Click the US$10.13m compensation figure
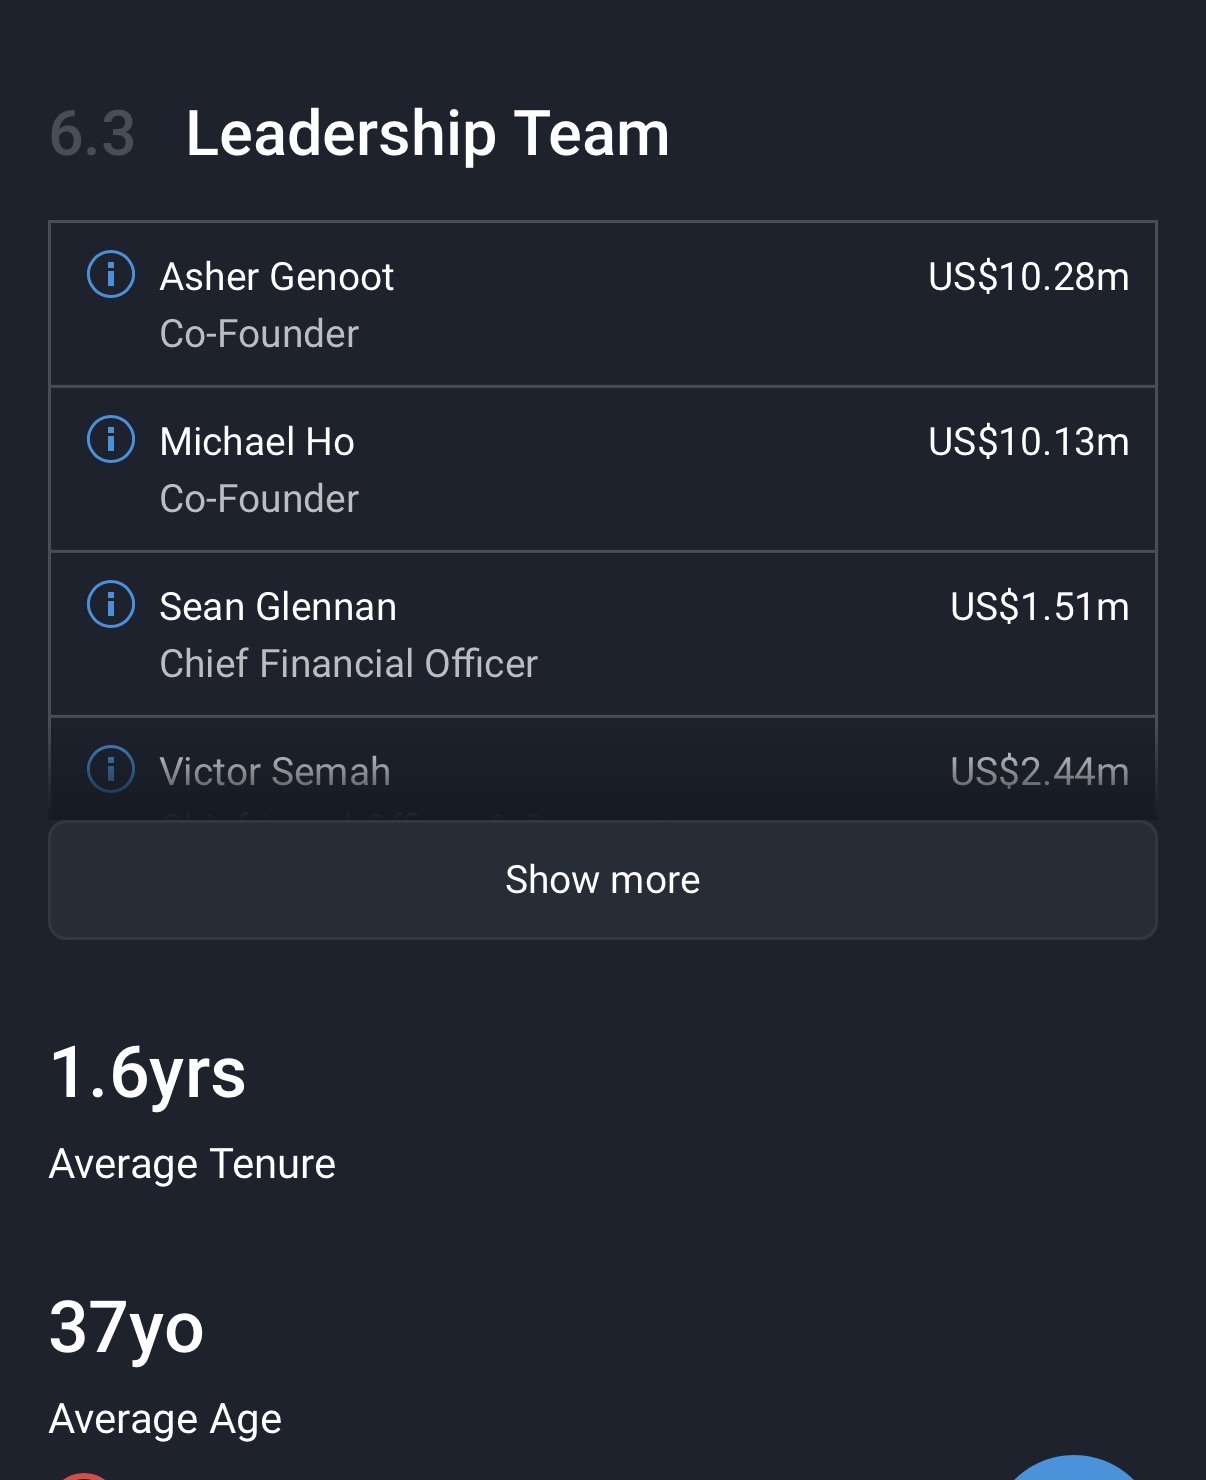The width and height of the screenshot is (1206, 1480). (x=1028, y=442)
